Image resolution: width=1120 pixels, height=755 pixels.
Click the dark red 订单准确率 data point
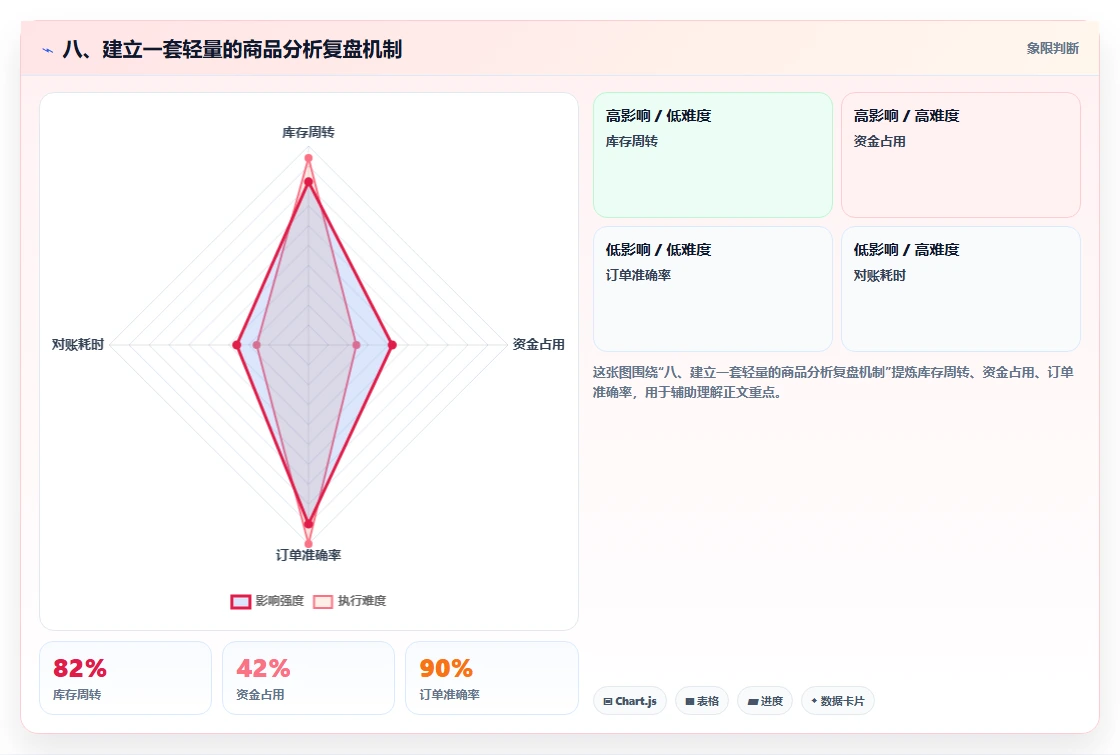pyautogui.click(x=309, y=524)
